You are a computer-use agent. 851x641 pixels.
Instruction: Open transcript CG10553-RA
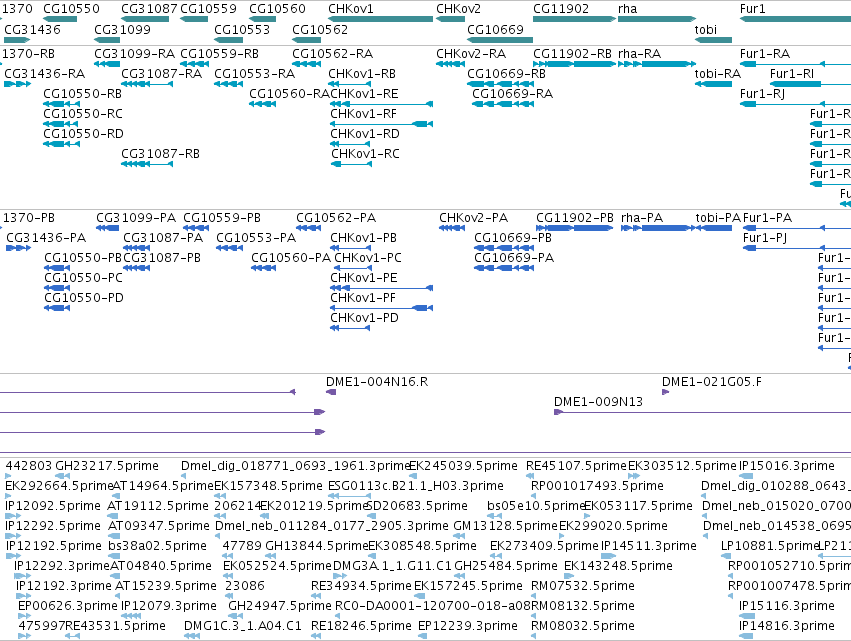(x=255, y=73)
